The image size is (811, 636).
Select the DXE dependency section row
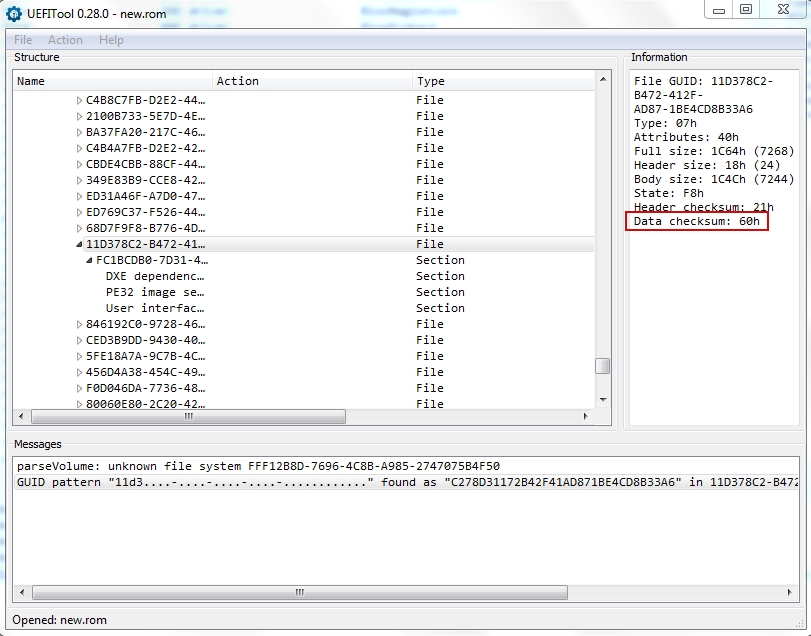(304, 276)
